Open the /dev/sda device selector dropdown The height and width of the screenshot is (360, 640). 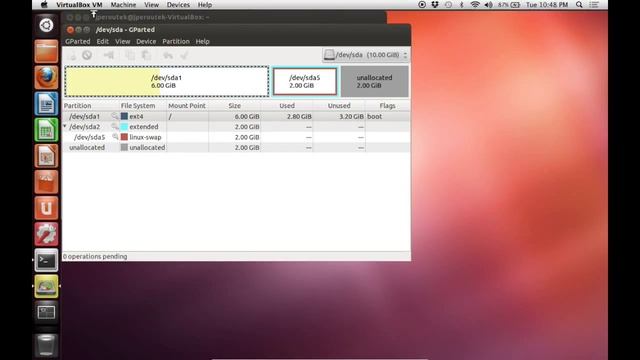tap(366, 55)
